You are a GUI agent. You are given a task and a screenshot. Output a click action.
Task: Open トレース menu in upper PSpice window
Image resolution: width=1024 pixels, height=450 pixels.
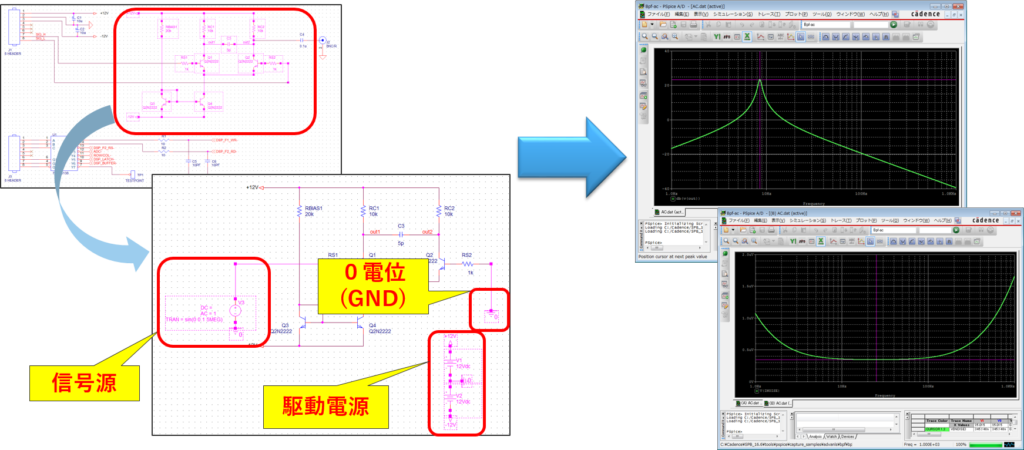click(x=769, y=14)
